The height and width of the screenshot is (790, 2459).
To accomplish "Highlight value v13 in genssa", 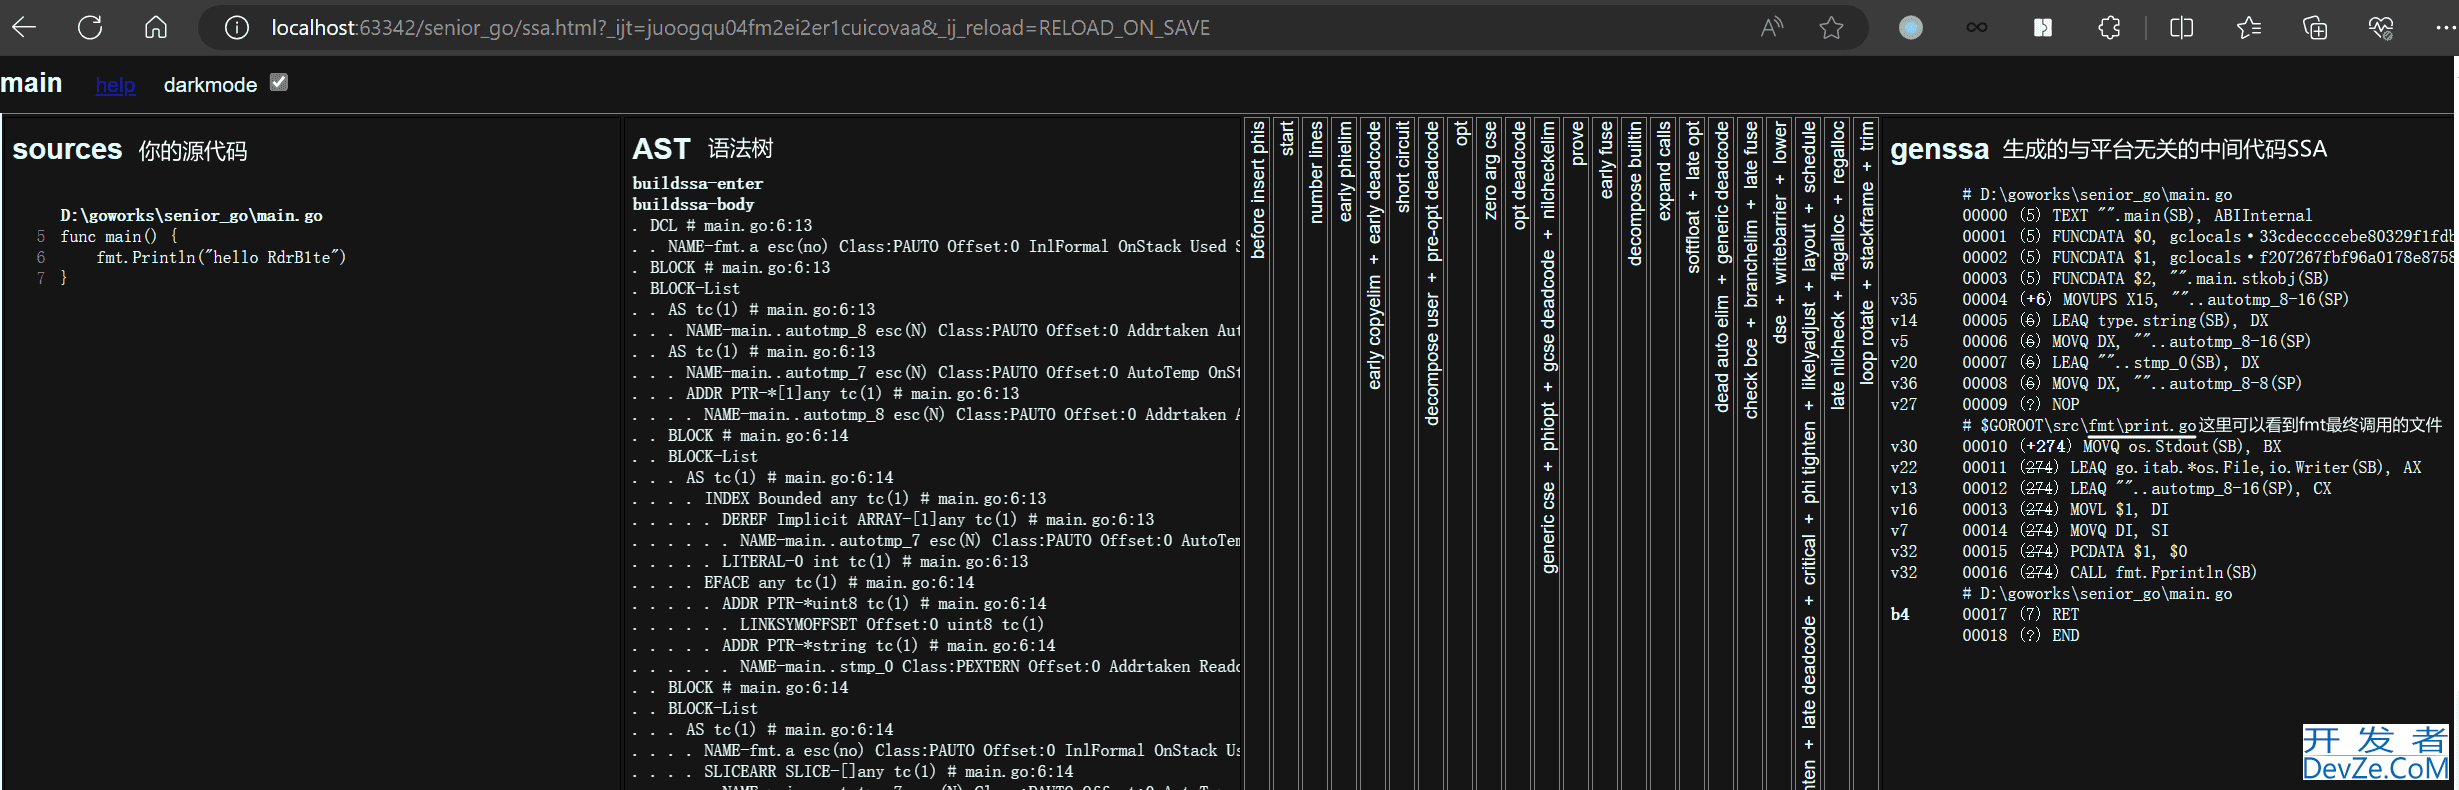I will (1903, 488).
